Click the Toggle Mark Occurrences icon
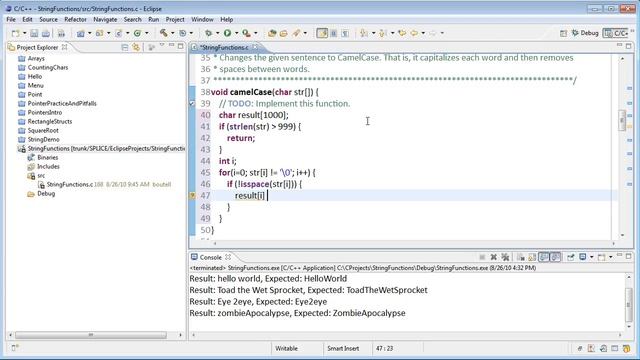 pos(322,33)
